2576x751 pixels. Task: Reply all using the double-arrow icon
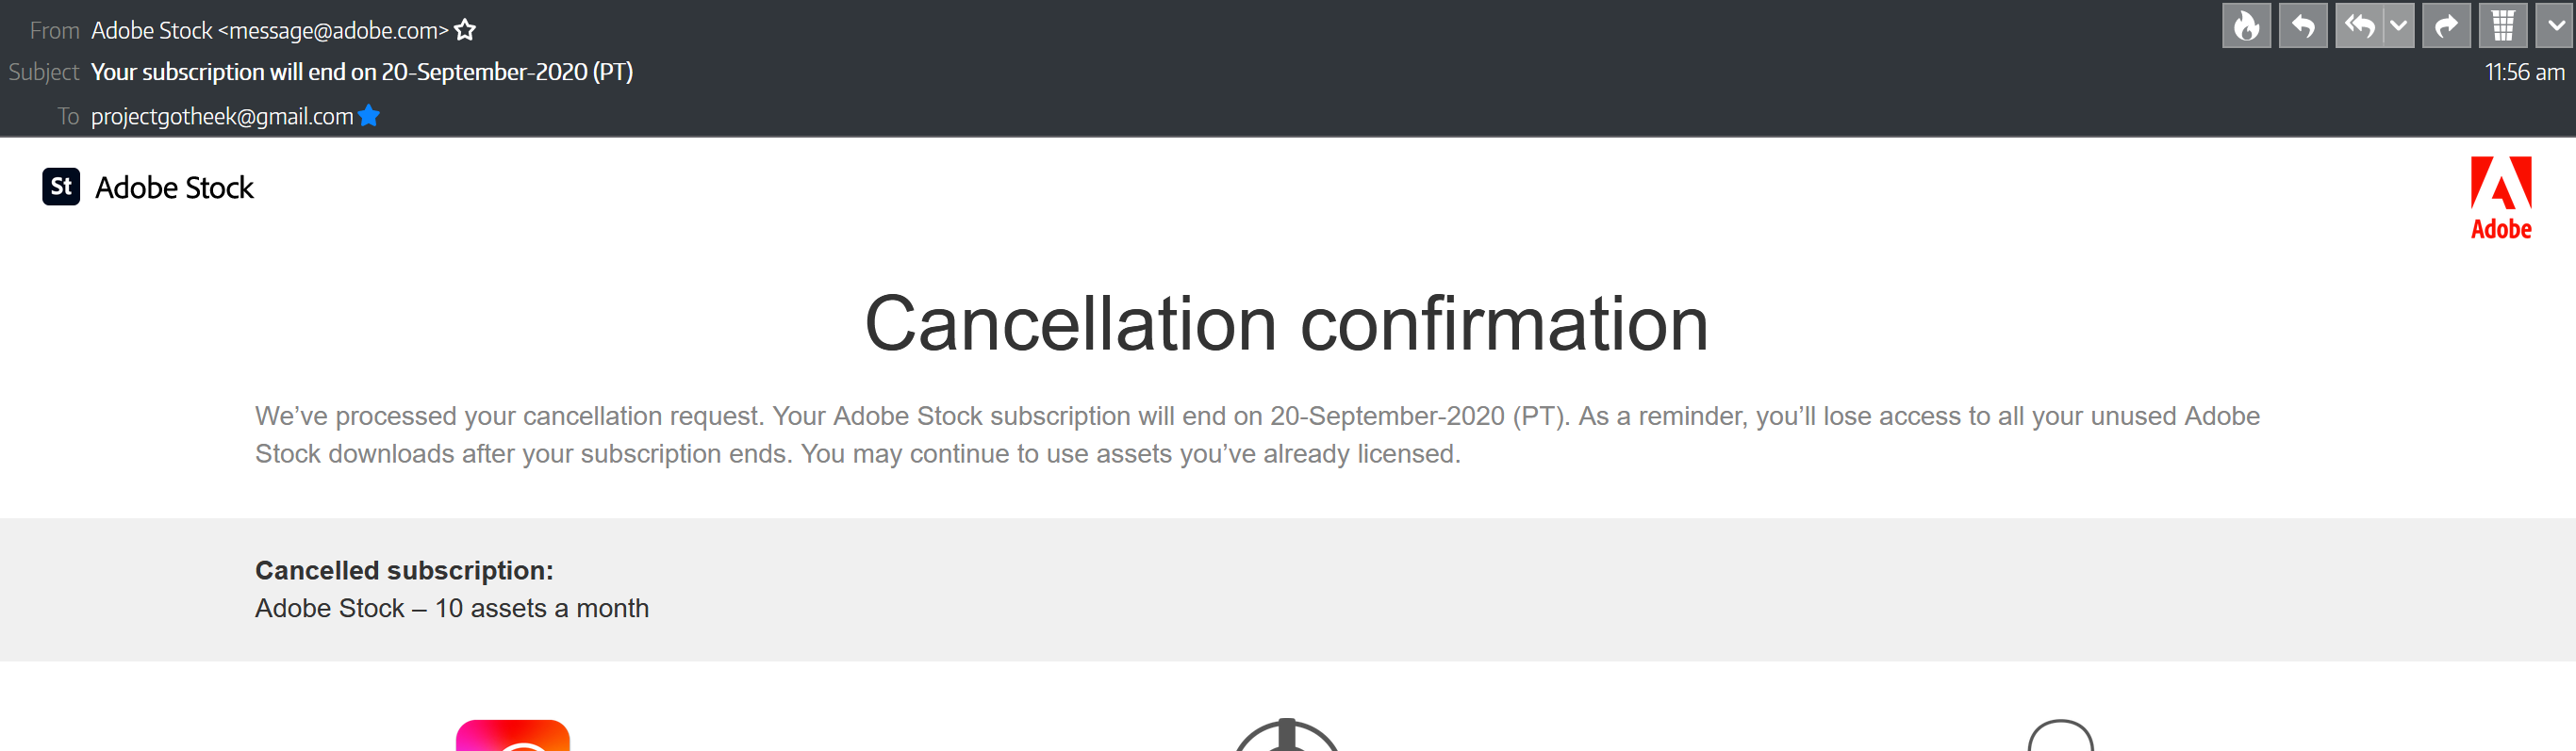(2360, 26)
